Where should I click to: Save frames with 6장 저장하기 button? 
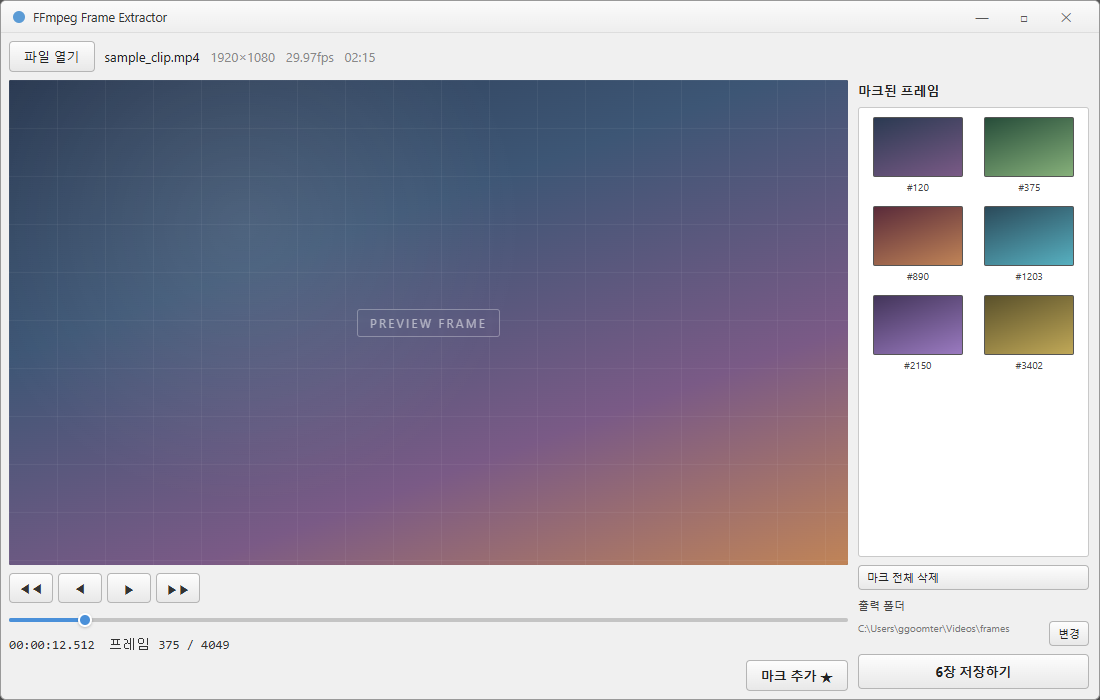pyautogui.click(x=973, y=672)
